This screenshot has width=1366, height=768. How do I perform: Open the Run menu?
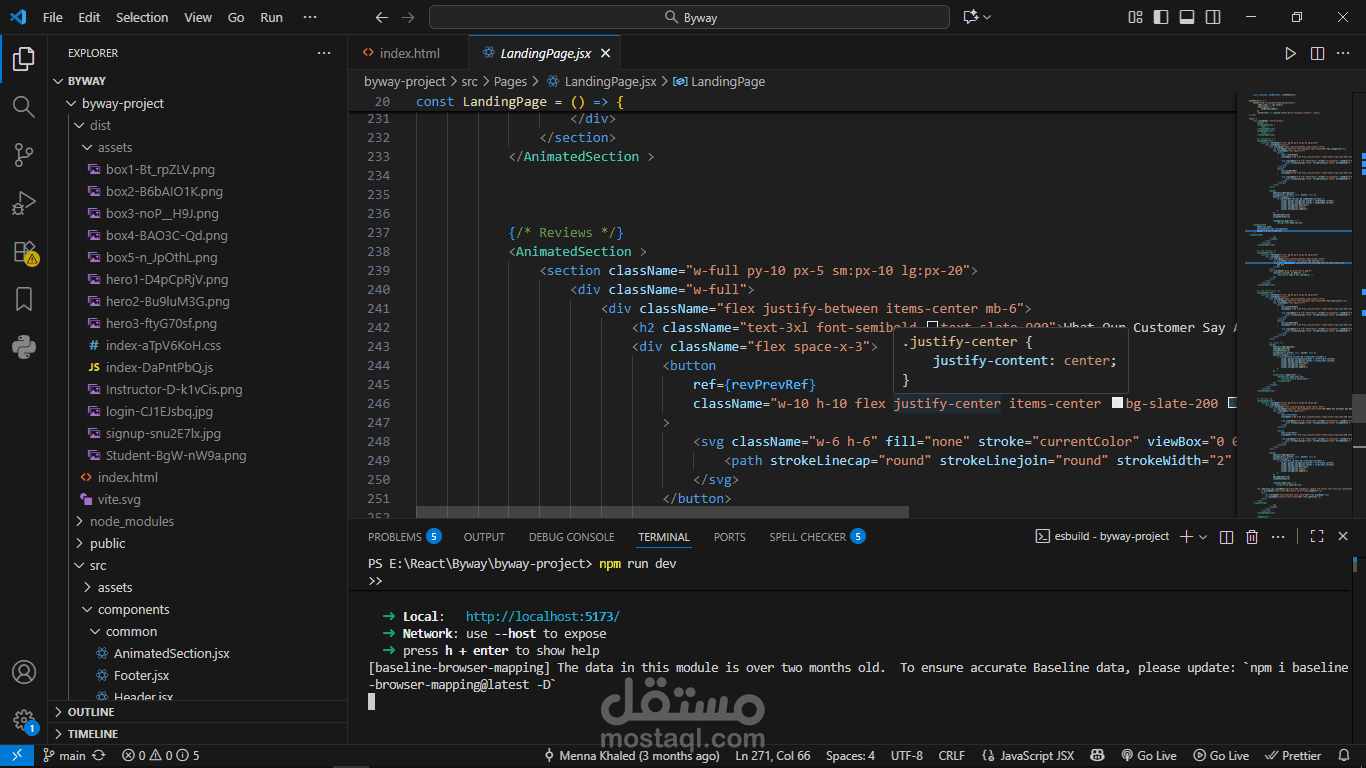(x=271, y=17)
